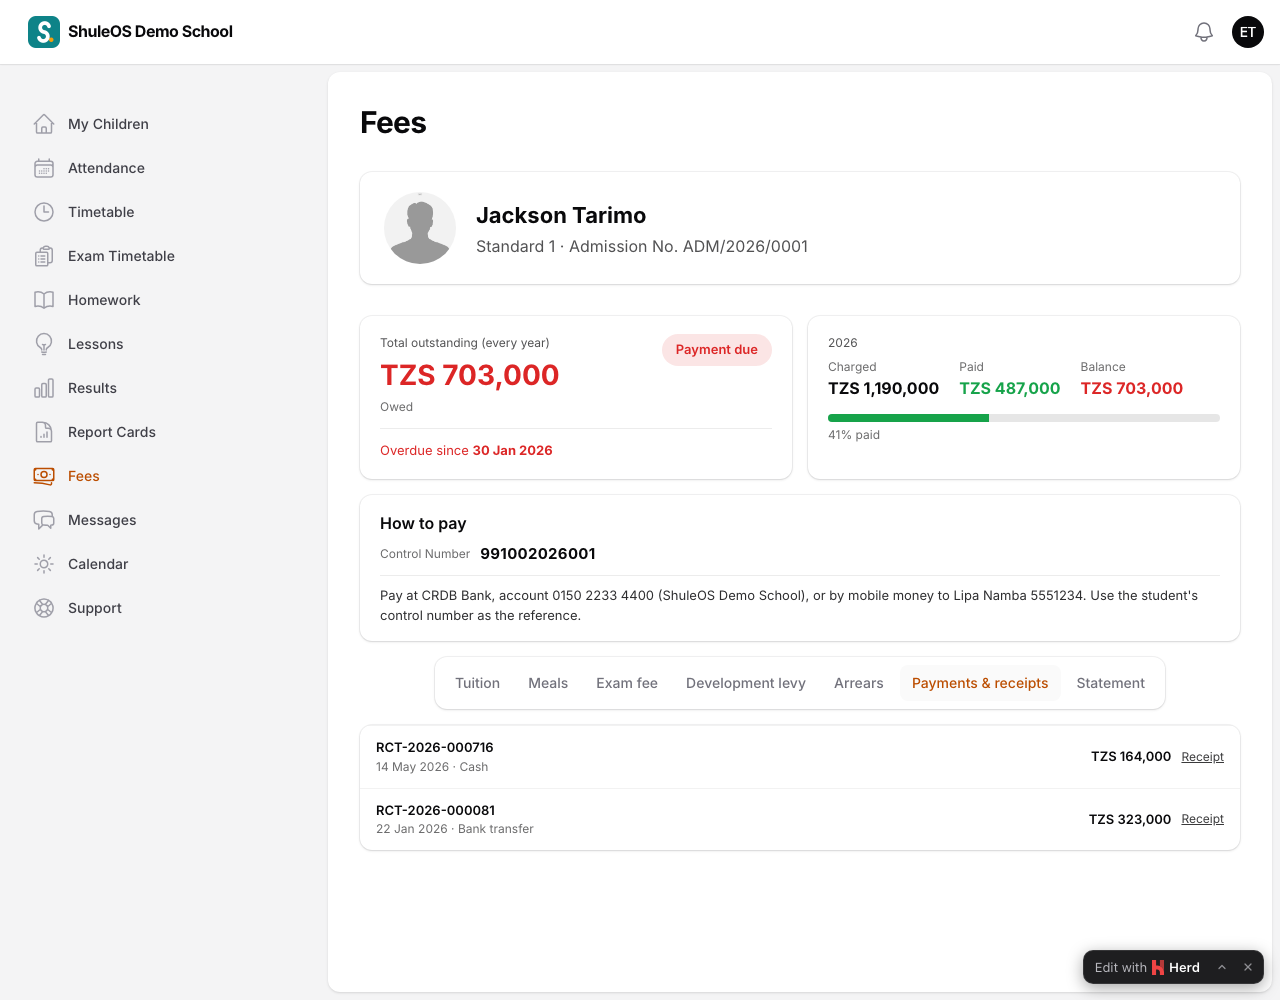Open Receipt link for RCT-2026-000716
1280x1000 pixels.
1202,757
